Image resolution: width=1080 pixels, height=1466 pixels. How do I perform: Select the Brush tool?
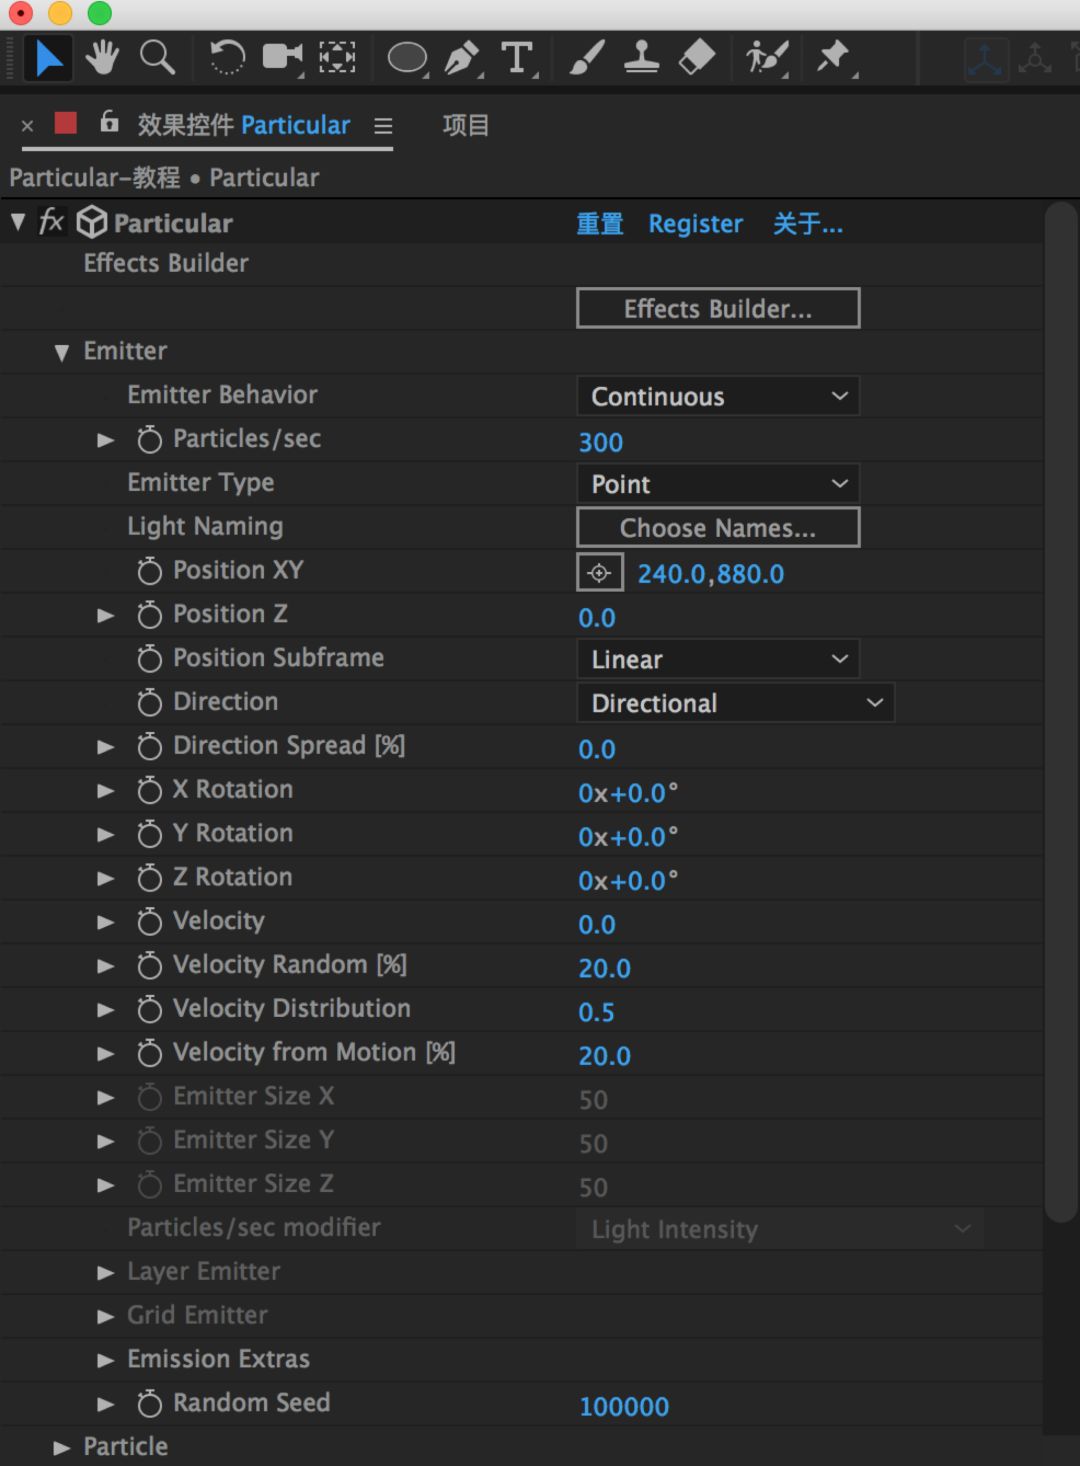[x=587, y=57]
